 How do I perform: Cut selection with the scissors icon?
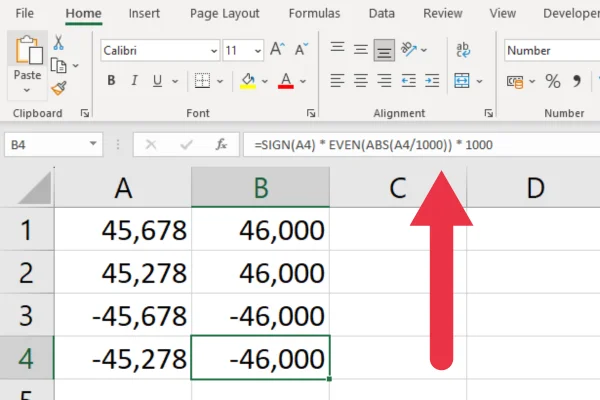click(x=59, y=42)
